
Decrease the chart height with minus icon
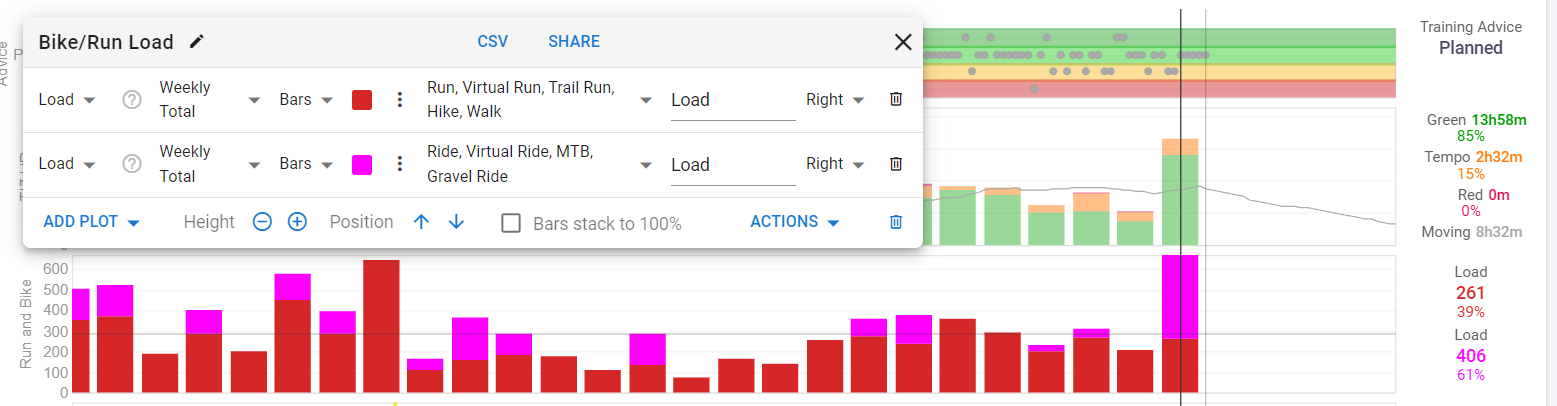point(262,222)
